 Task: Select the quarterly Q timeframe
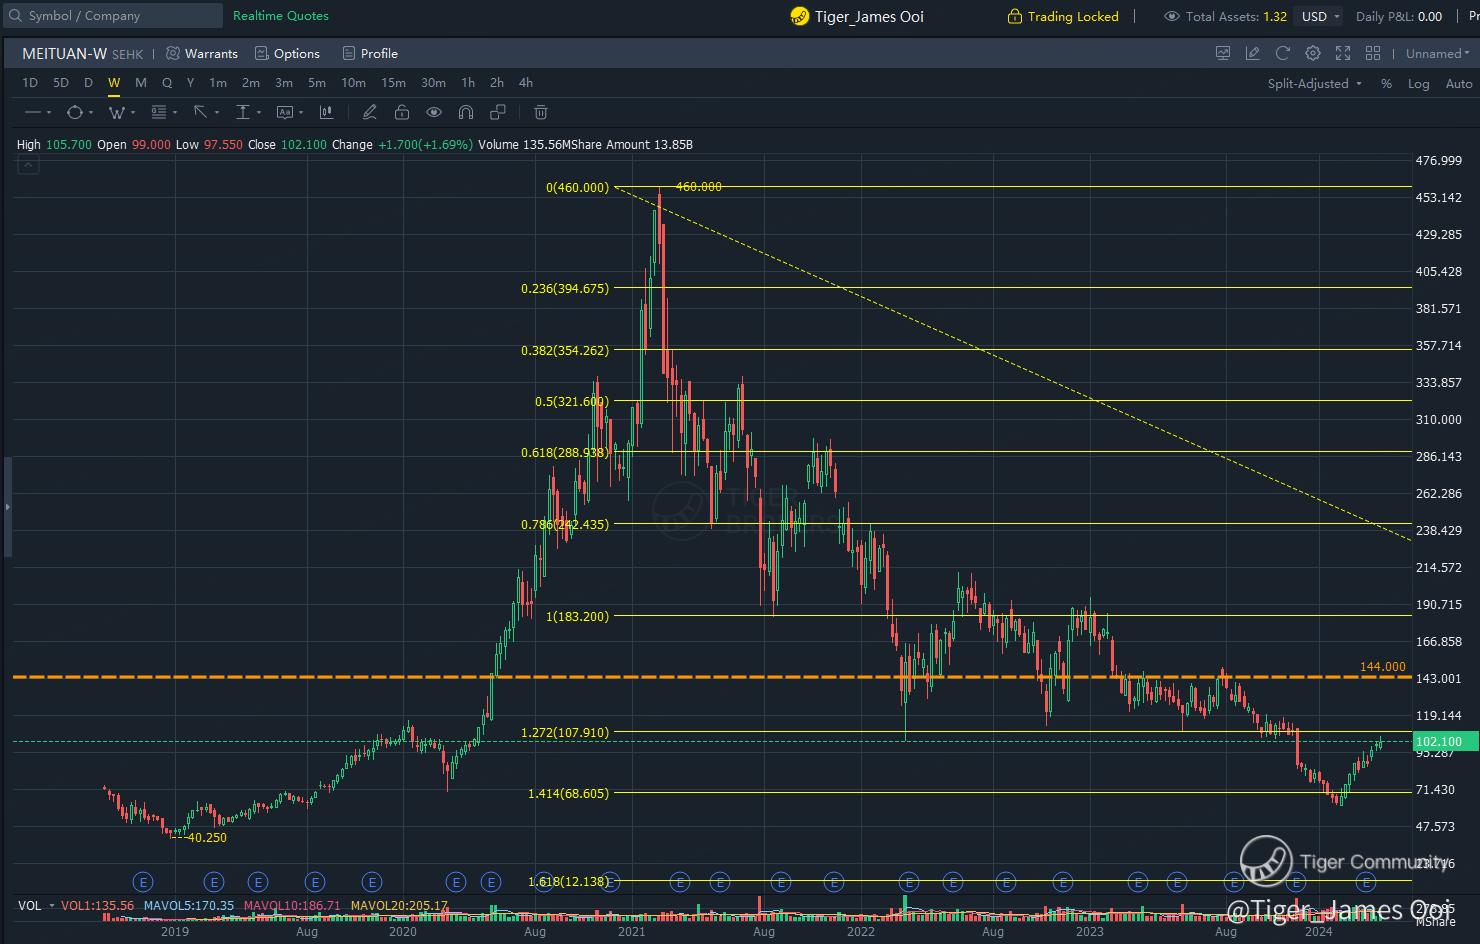click(x=167, y=83)
